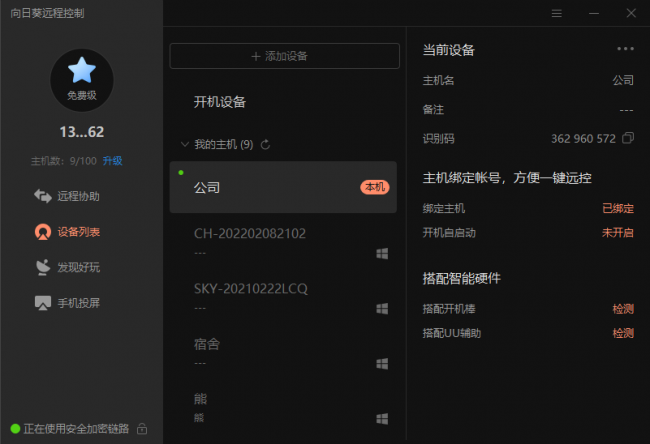Click Windows icon on CH-202202082102 row
The width and height of the screenshot is (650, 444).
pos(382,254)
